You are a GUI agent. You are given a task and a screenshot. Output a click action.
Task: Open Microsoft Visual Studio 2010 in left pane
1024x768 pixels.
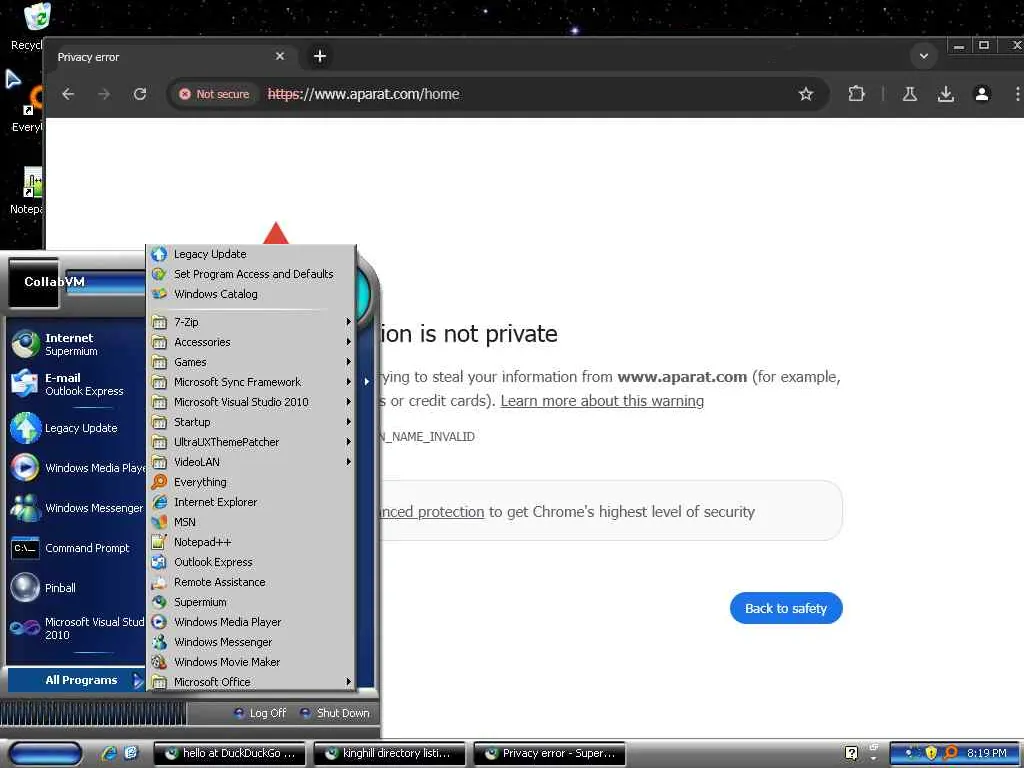coord(76,628)
